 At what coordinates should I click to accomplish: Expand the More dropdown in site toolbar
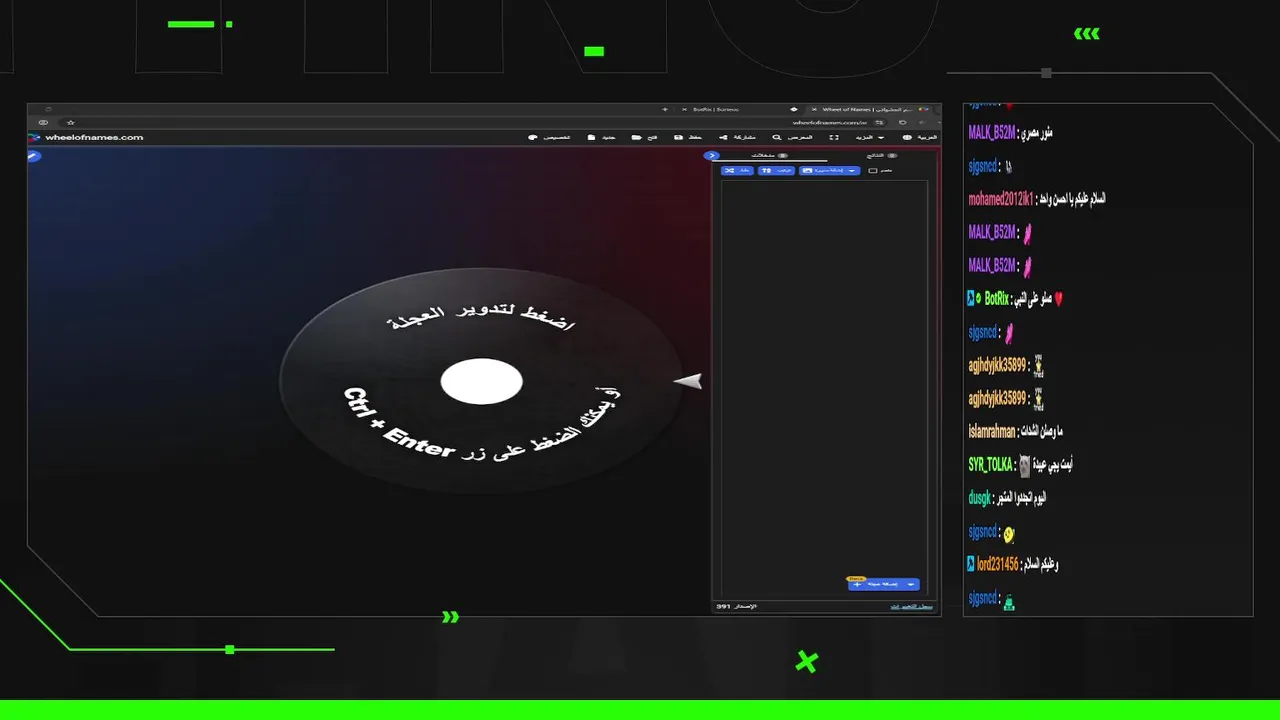870,137
